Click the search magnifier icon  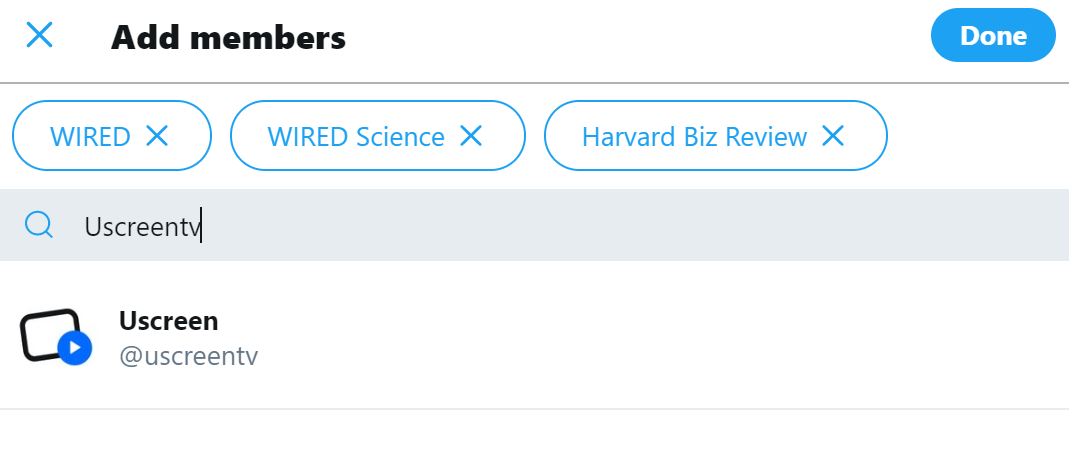[39, 225]
